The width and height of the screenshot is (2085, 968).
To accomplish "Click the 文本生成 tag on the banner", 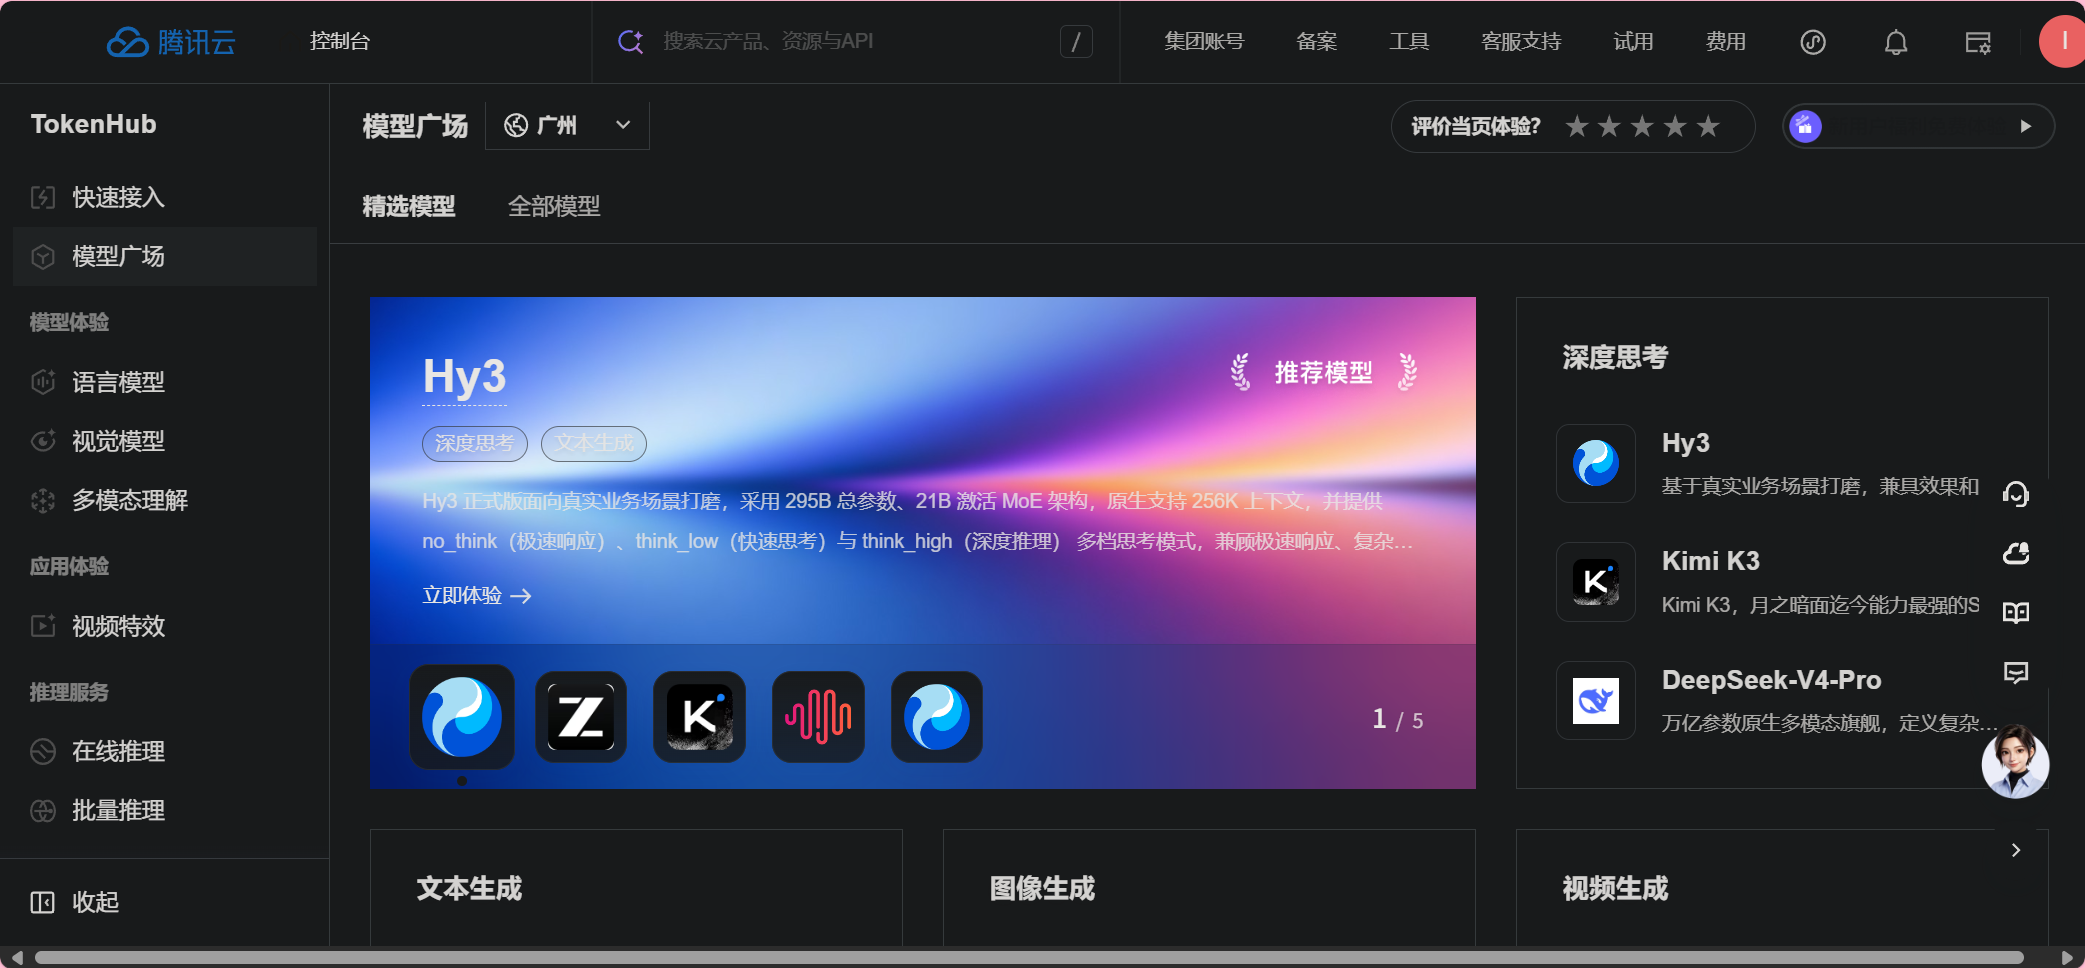I will (x=594, y=443).
